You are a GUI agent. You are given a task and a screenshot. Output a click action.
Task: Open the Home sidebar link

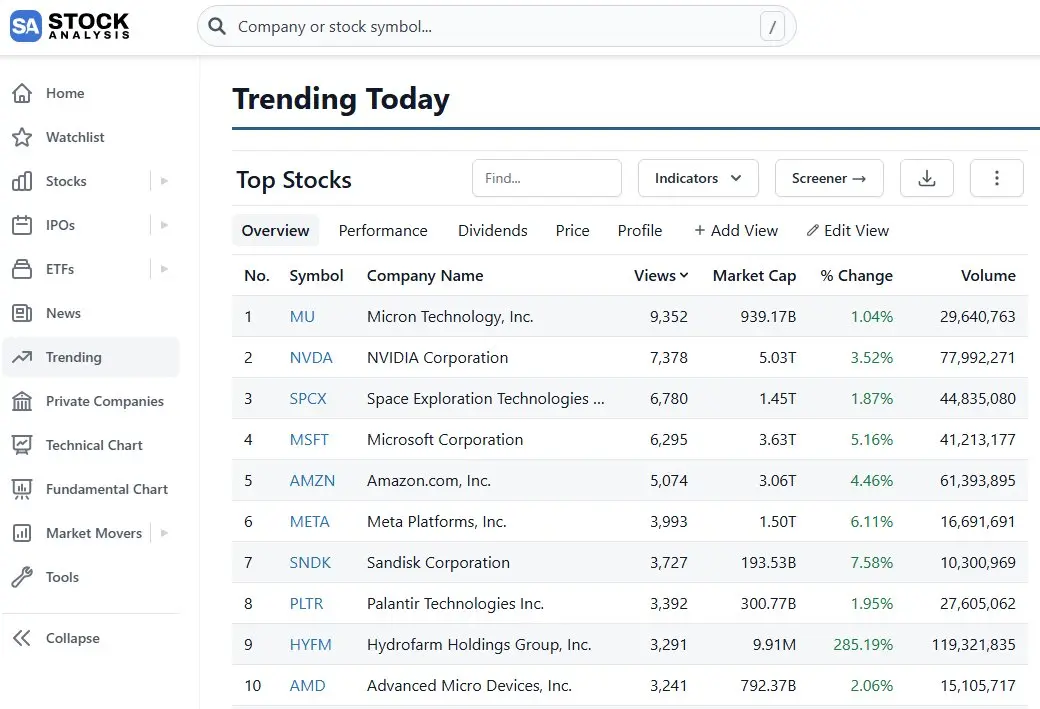click(x=65, y=93)
